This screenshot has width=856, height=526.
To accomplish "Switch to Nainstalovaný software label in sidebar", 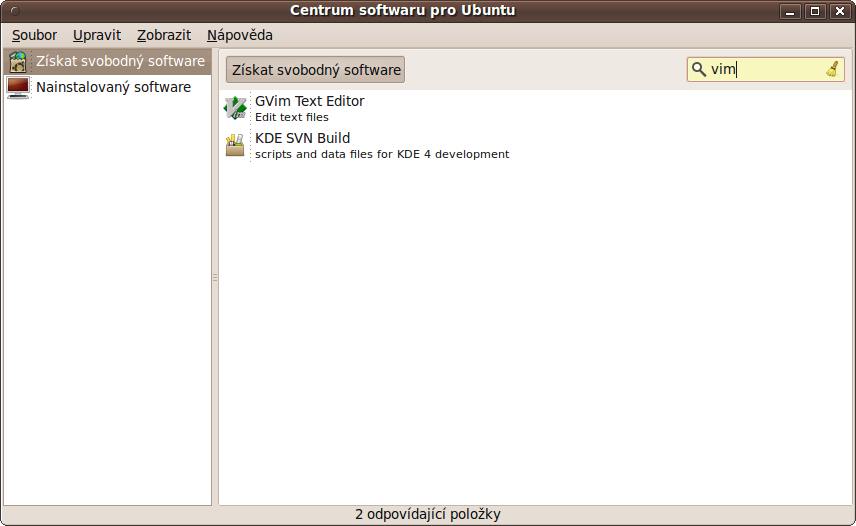I will (113, 87).
